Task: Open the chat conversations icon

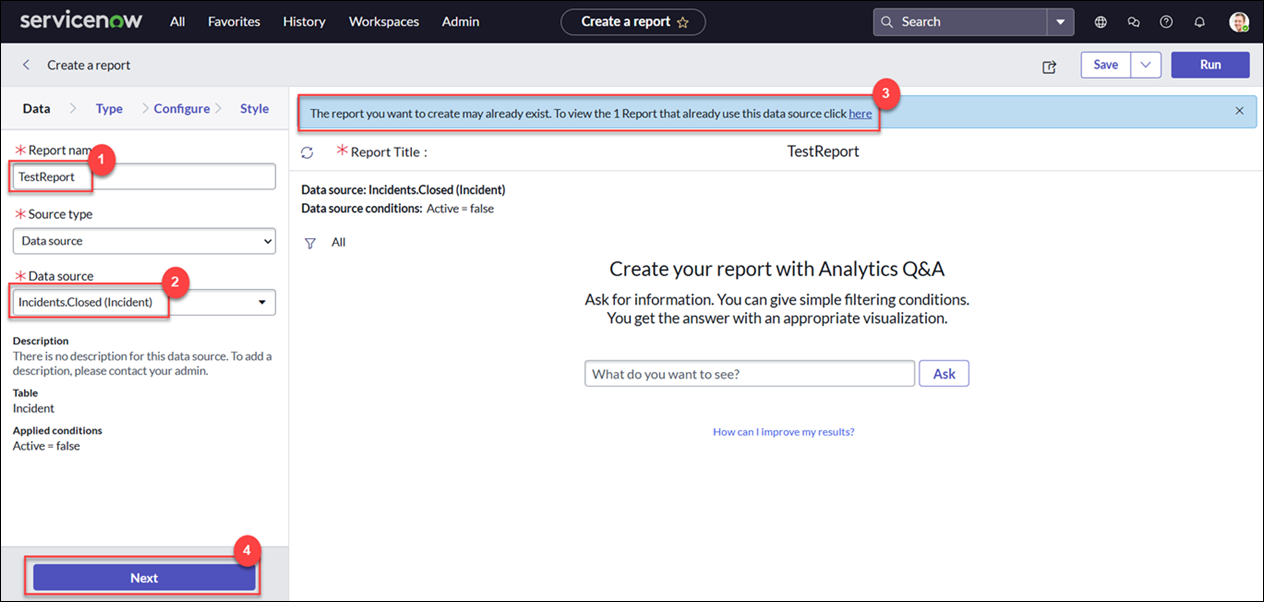Action: pyautogui.click(x=1133, y=22)
